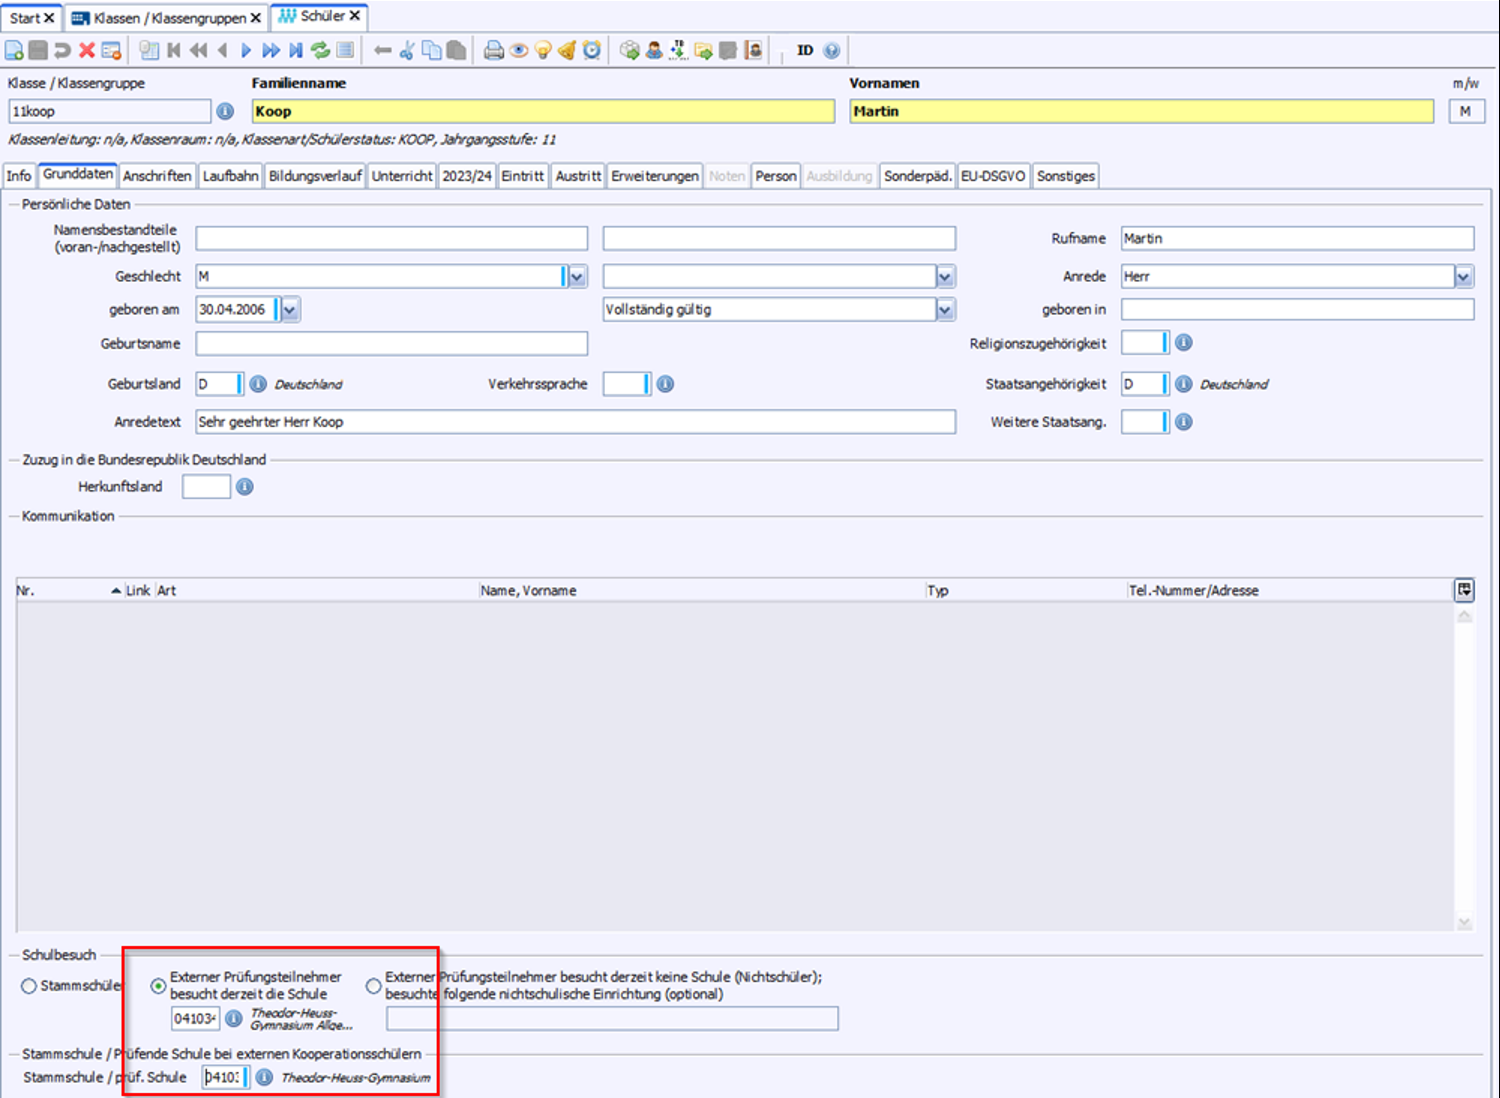
Task: Go to next record with blue arrow
Action: point(246,50)
